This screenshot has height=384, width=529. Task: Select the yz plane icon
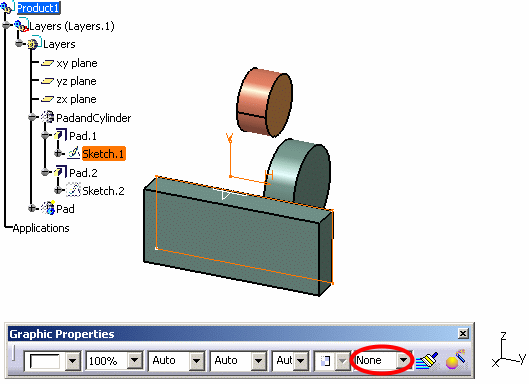[x=47, y=81]
